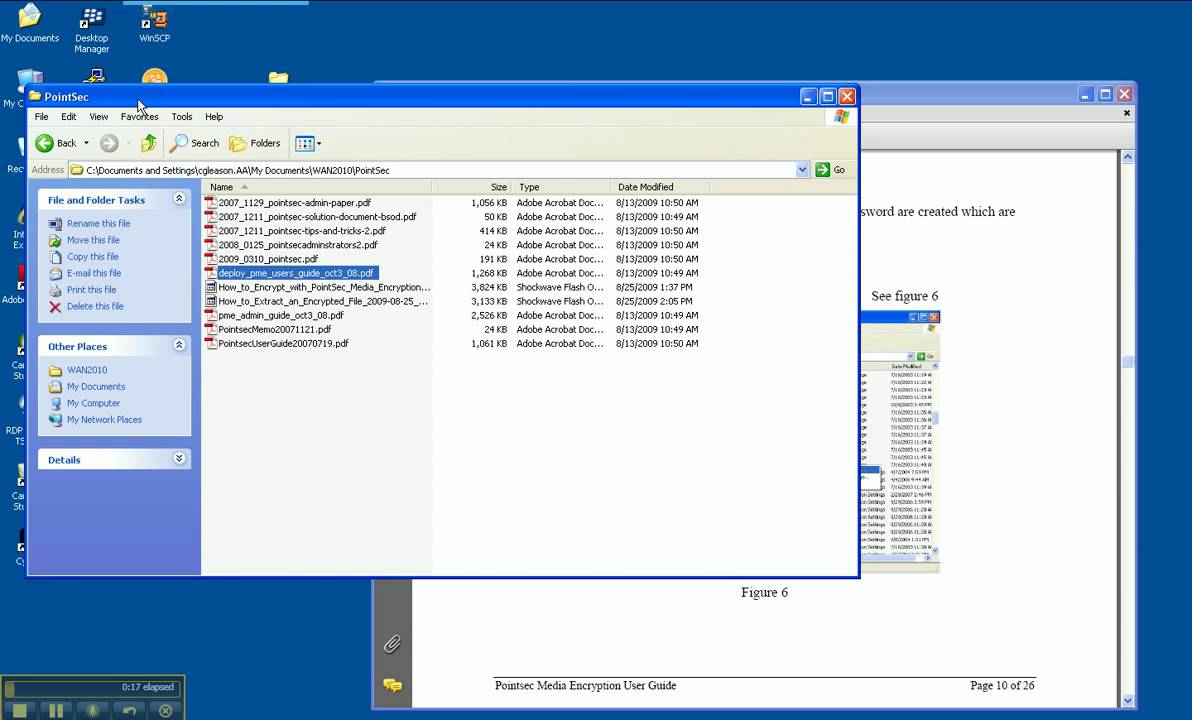1192x720 pixels.
Task: Click inside the Address path field
Action: pyautogui.click(x=432, y=170)
